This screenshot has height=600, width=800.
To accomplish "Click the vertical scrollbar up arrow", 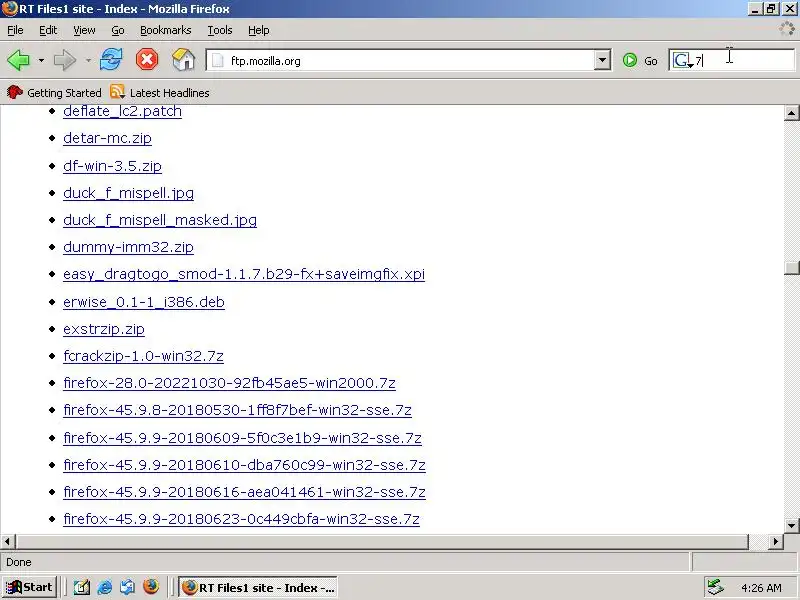I will click(x=791, y=113).
